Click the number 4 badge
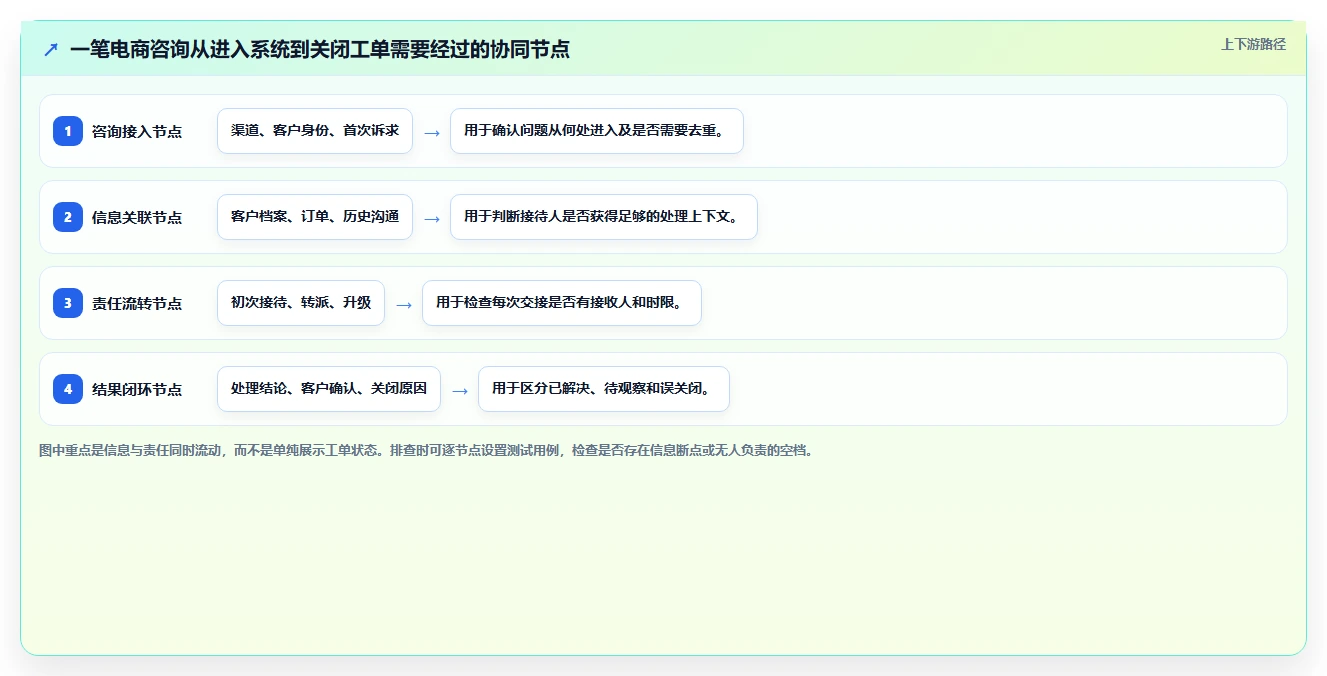This screenshot has width=1327, height=676. click(x=68, y=389)
